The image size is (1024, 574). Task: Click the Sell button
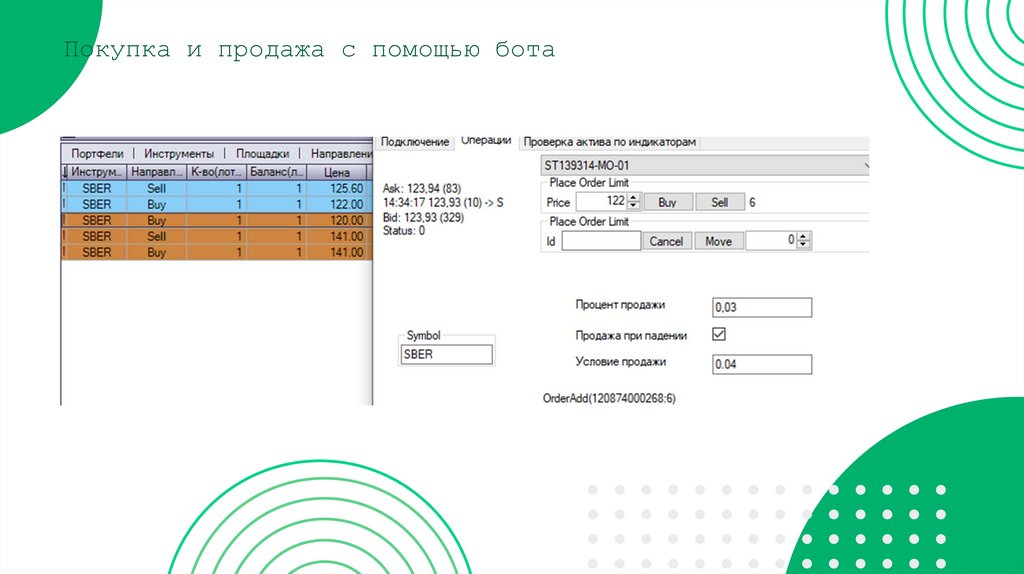(x=720, y=202)
